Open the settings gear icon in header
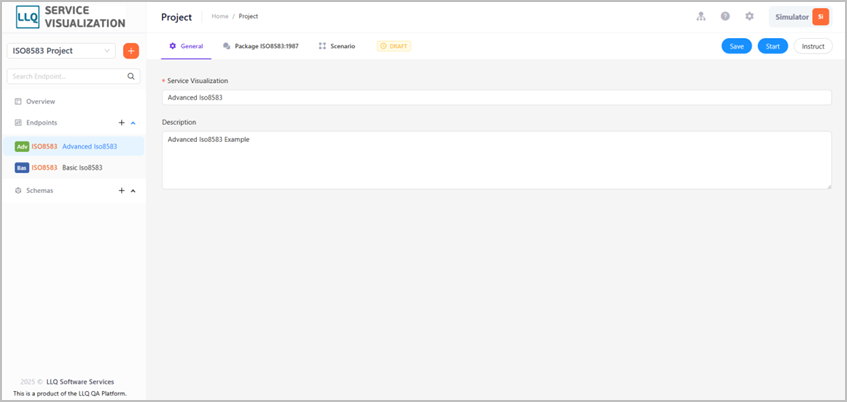Screen dimensions: 847x402 tap(749, 16)
